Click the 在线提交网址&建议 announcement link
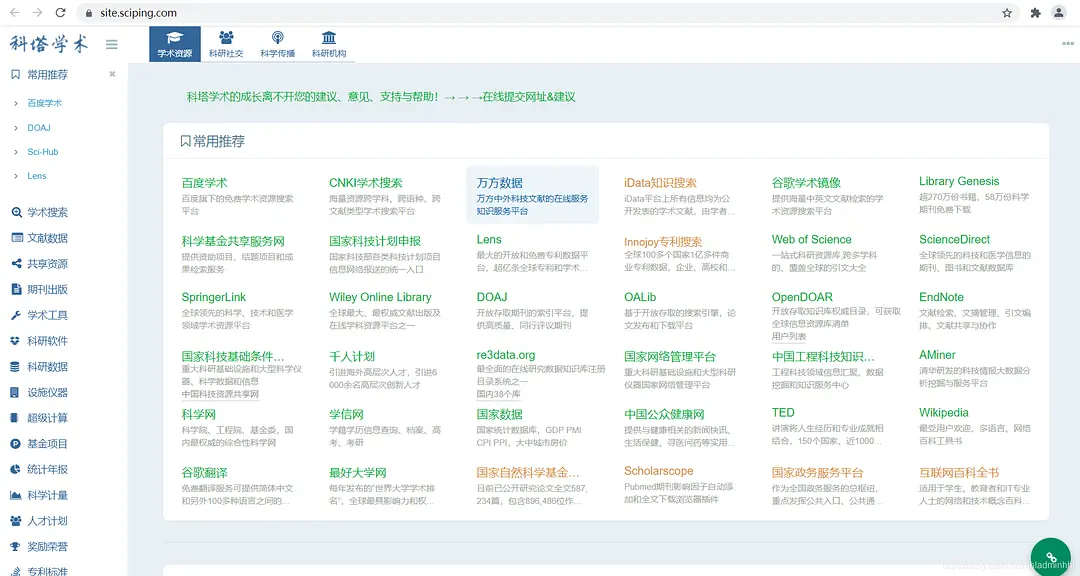The height and width of the screenshot is (576, 1080). (x=528, y=97)
